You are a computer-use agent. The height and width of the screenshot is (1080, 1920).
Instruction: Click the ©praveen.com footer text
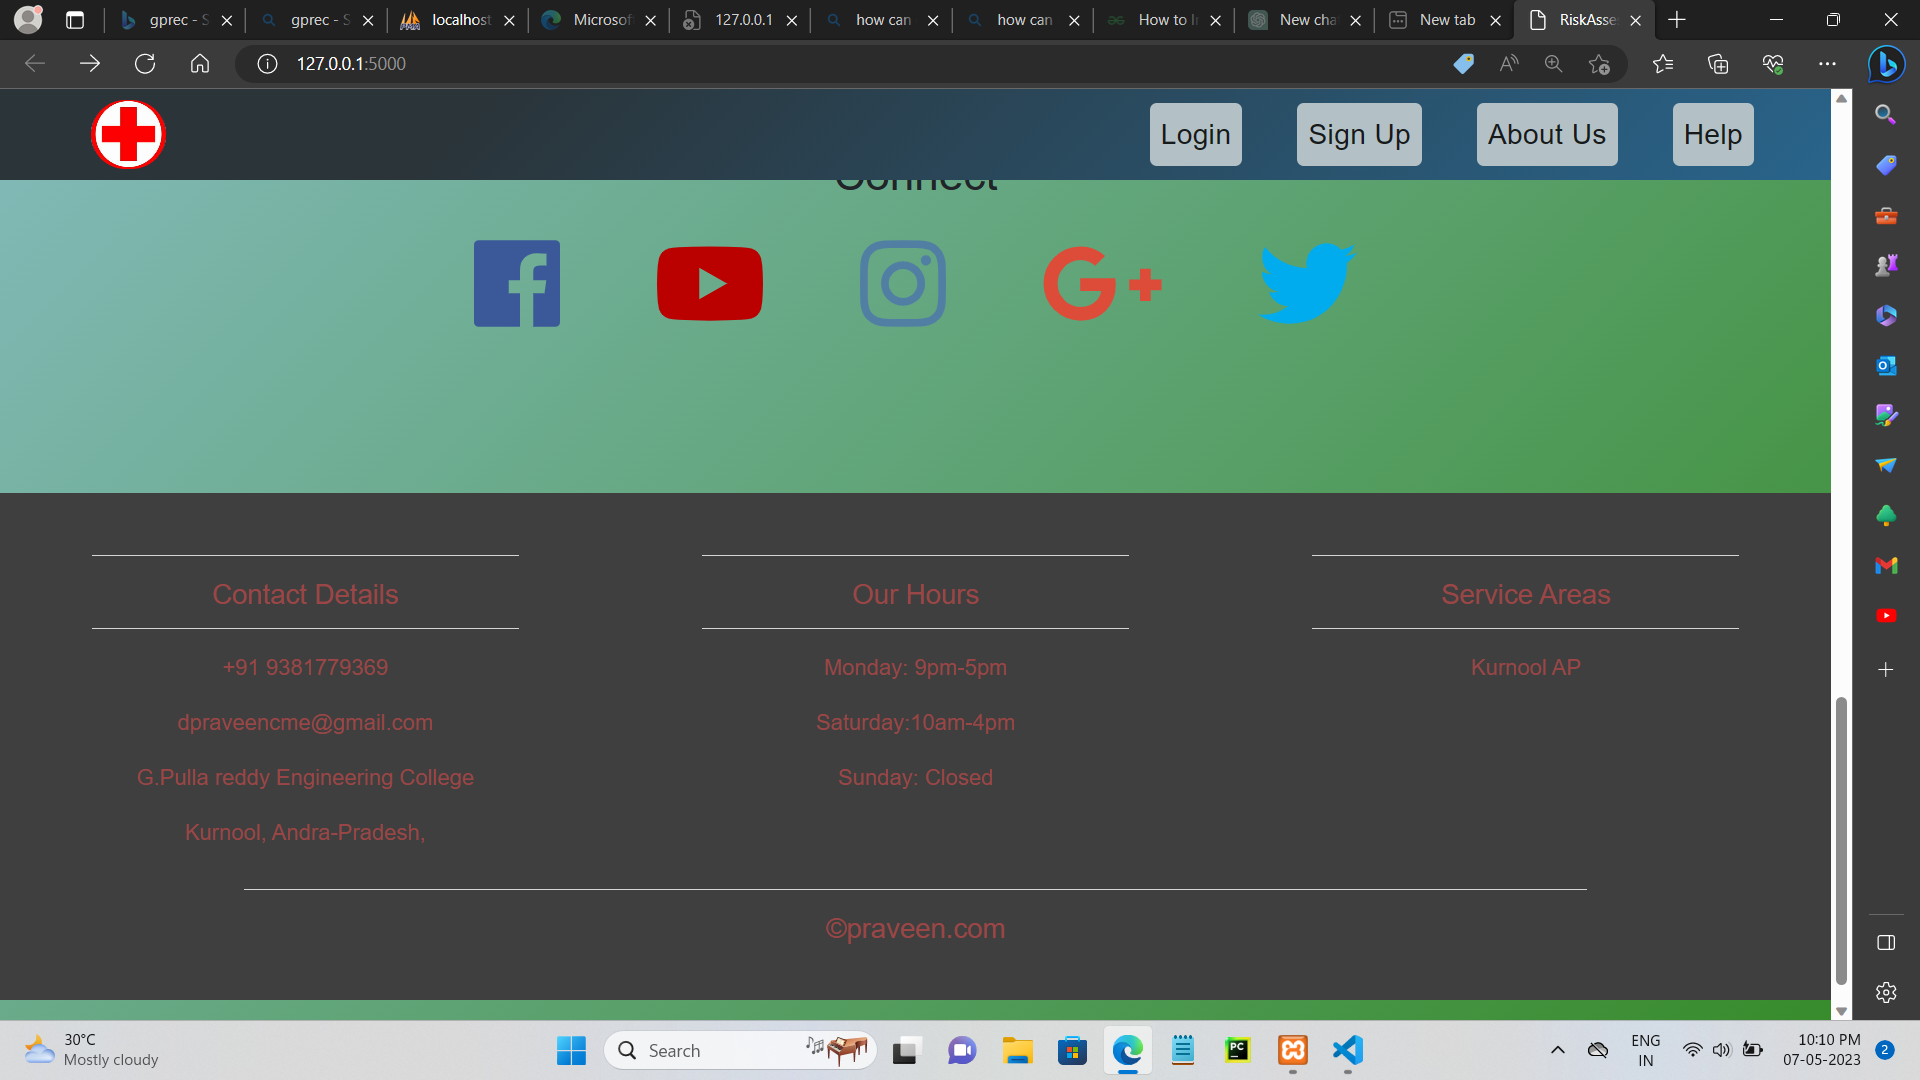[915, 928]
